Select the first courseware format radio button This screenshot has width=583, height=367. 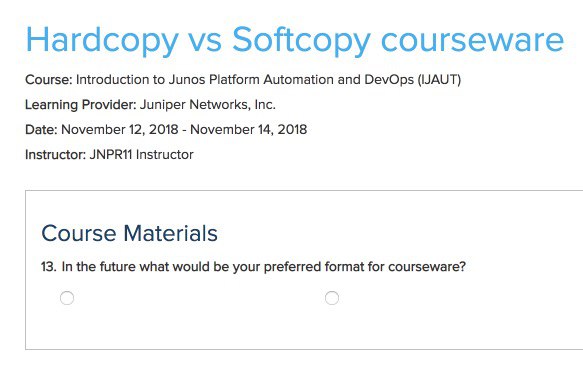[x=67, y=298]
